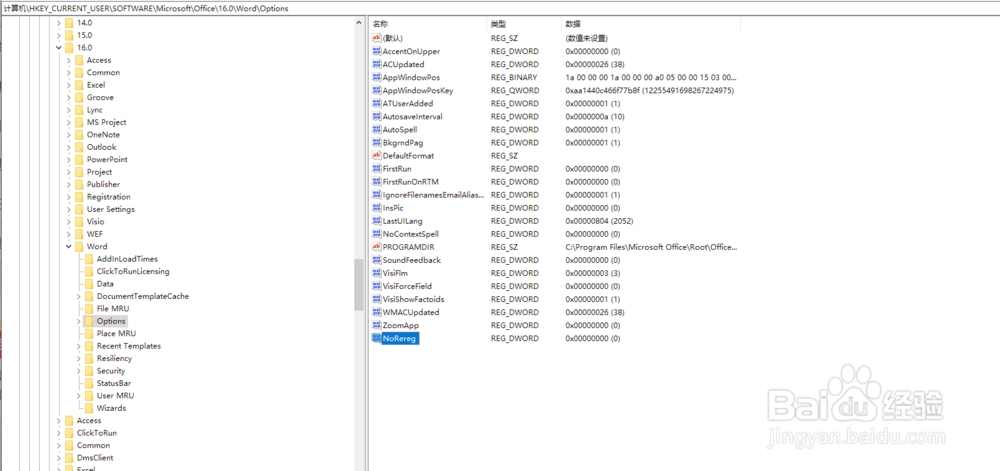The image size is (1000, 471).
Task: Expand the Recent Templates key
Action: (x=79, y=346)
